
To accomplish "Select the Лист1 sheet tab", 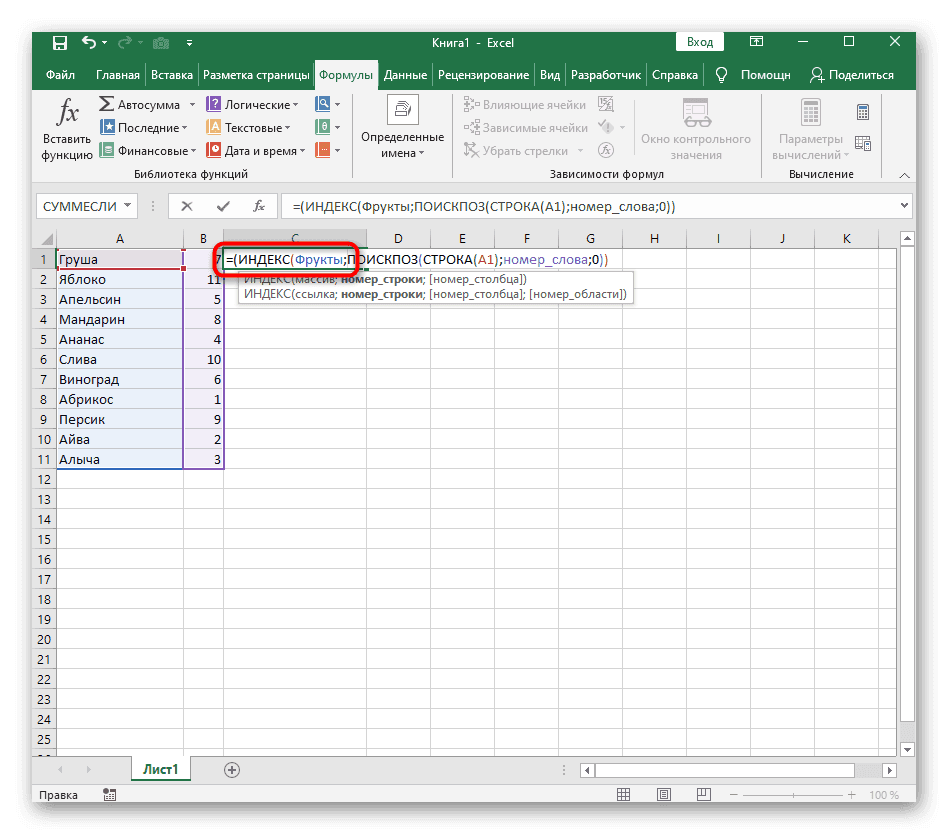I will point(160,769).
